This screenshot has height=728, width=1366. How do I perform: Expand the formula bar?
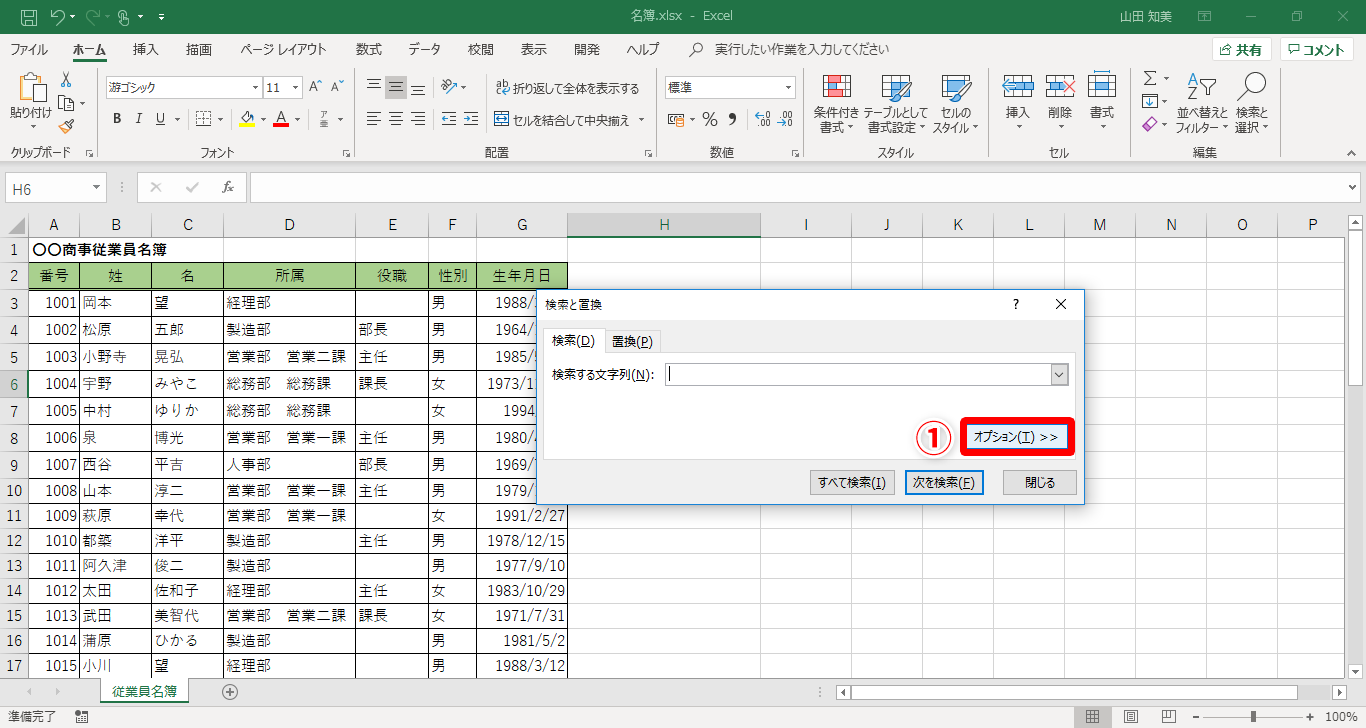[1353, 187]
